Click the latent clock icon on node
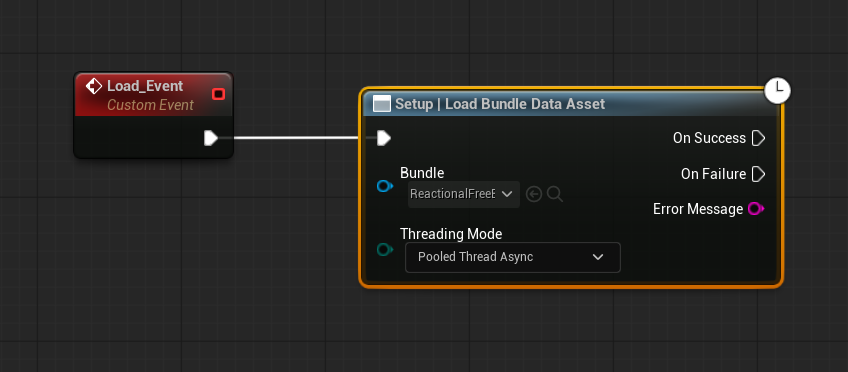Screen dimensions: 848x372 pyautogui.click(x=777, y=90)
